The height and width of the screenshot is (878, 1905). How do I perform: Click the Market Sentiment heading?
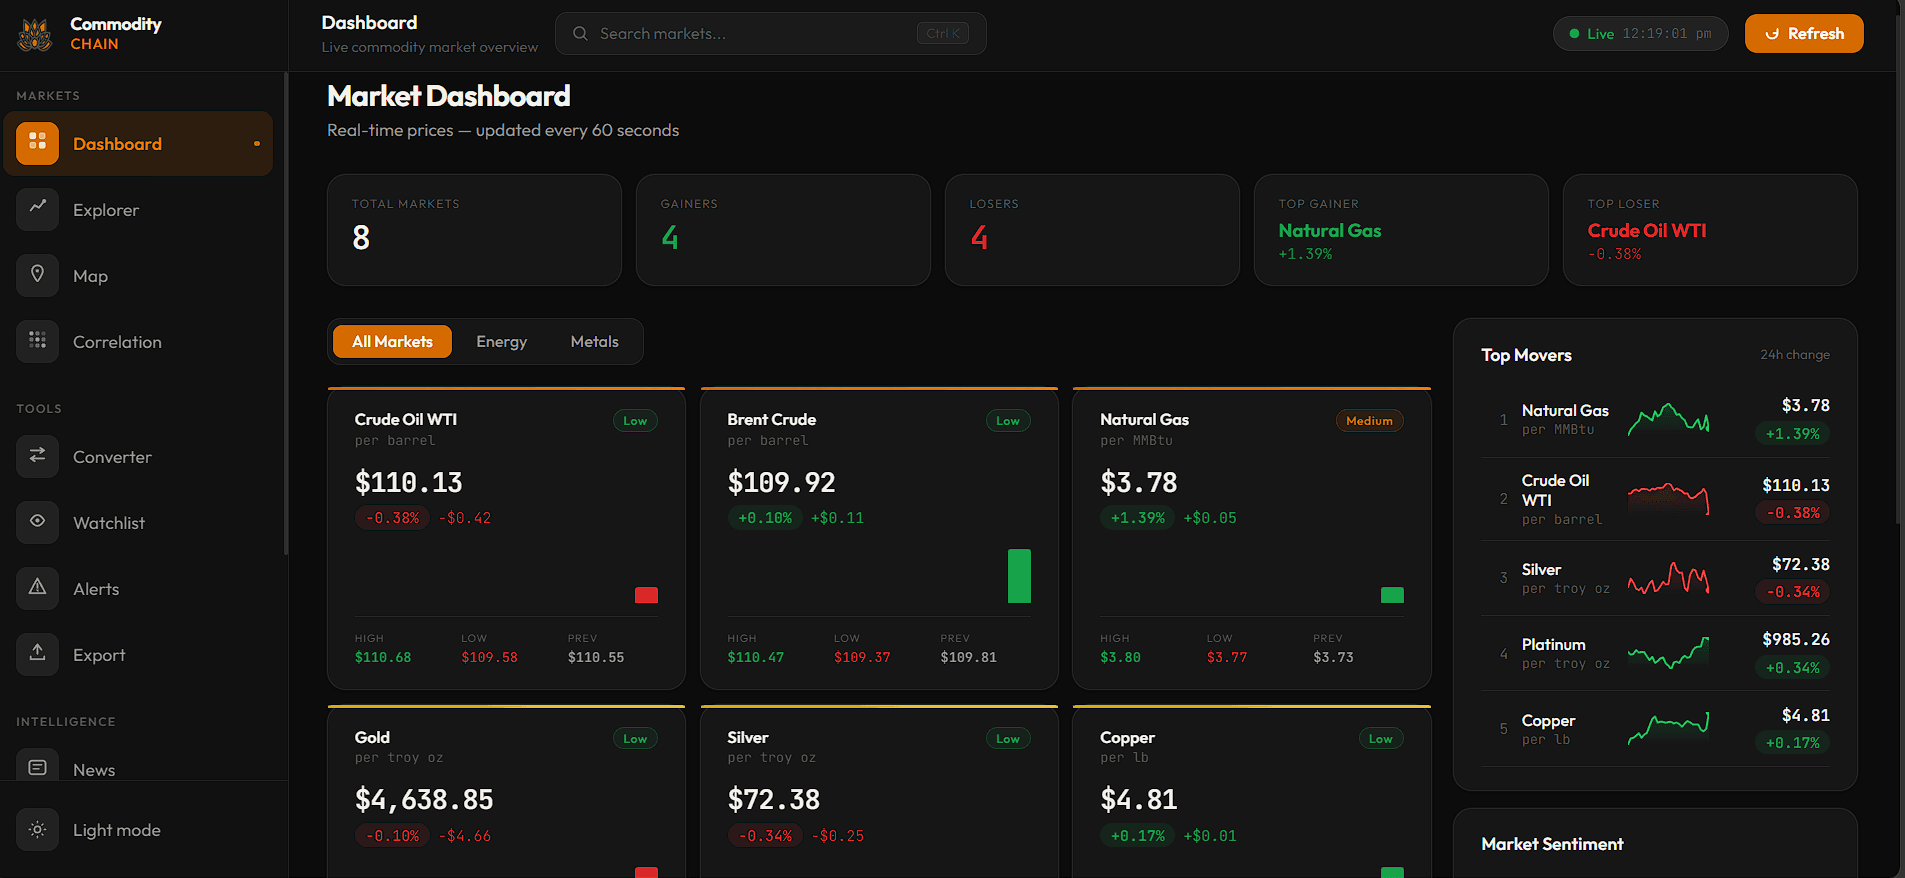point(1552,844)
